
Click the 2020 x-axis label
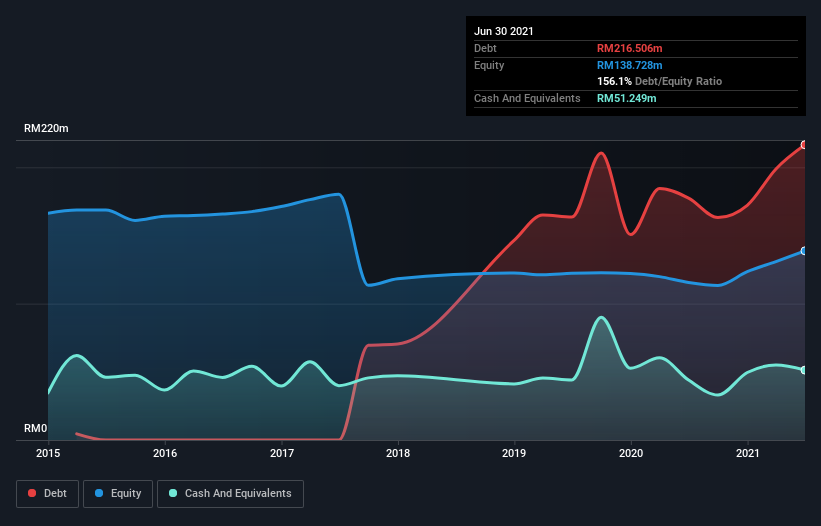[x=631, y=453]
